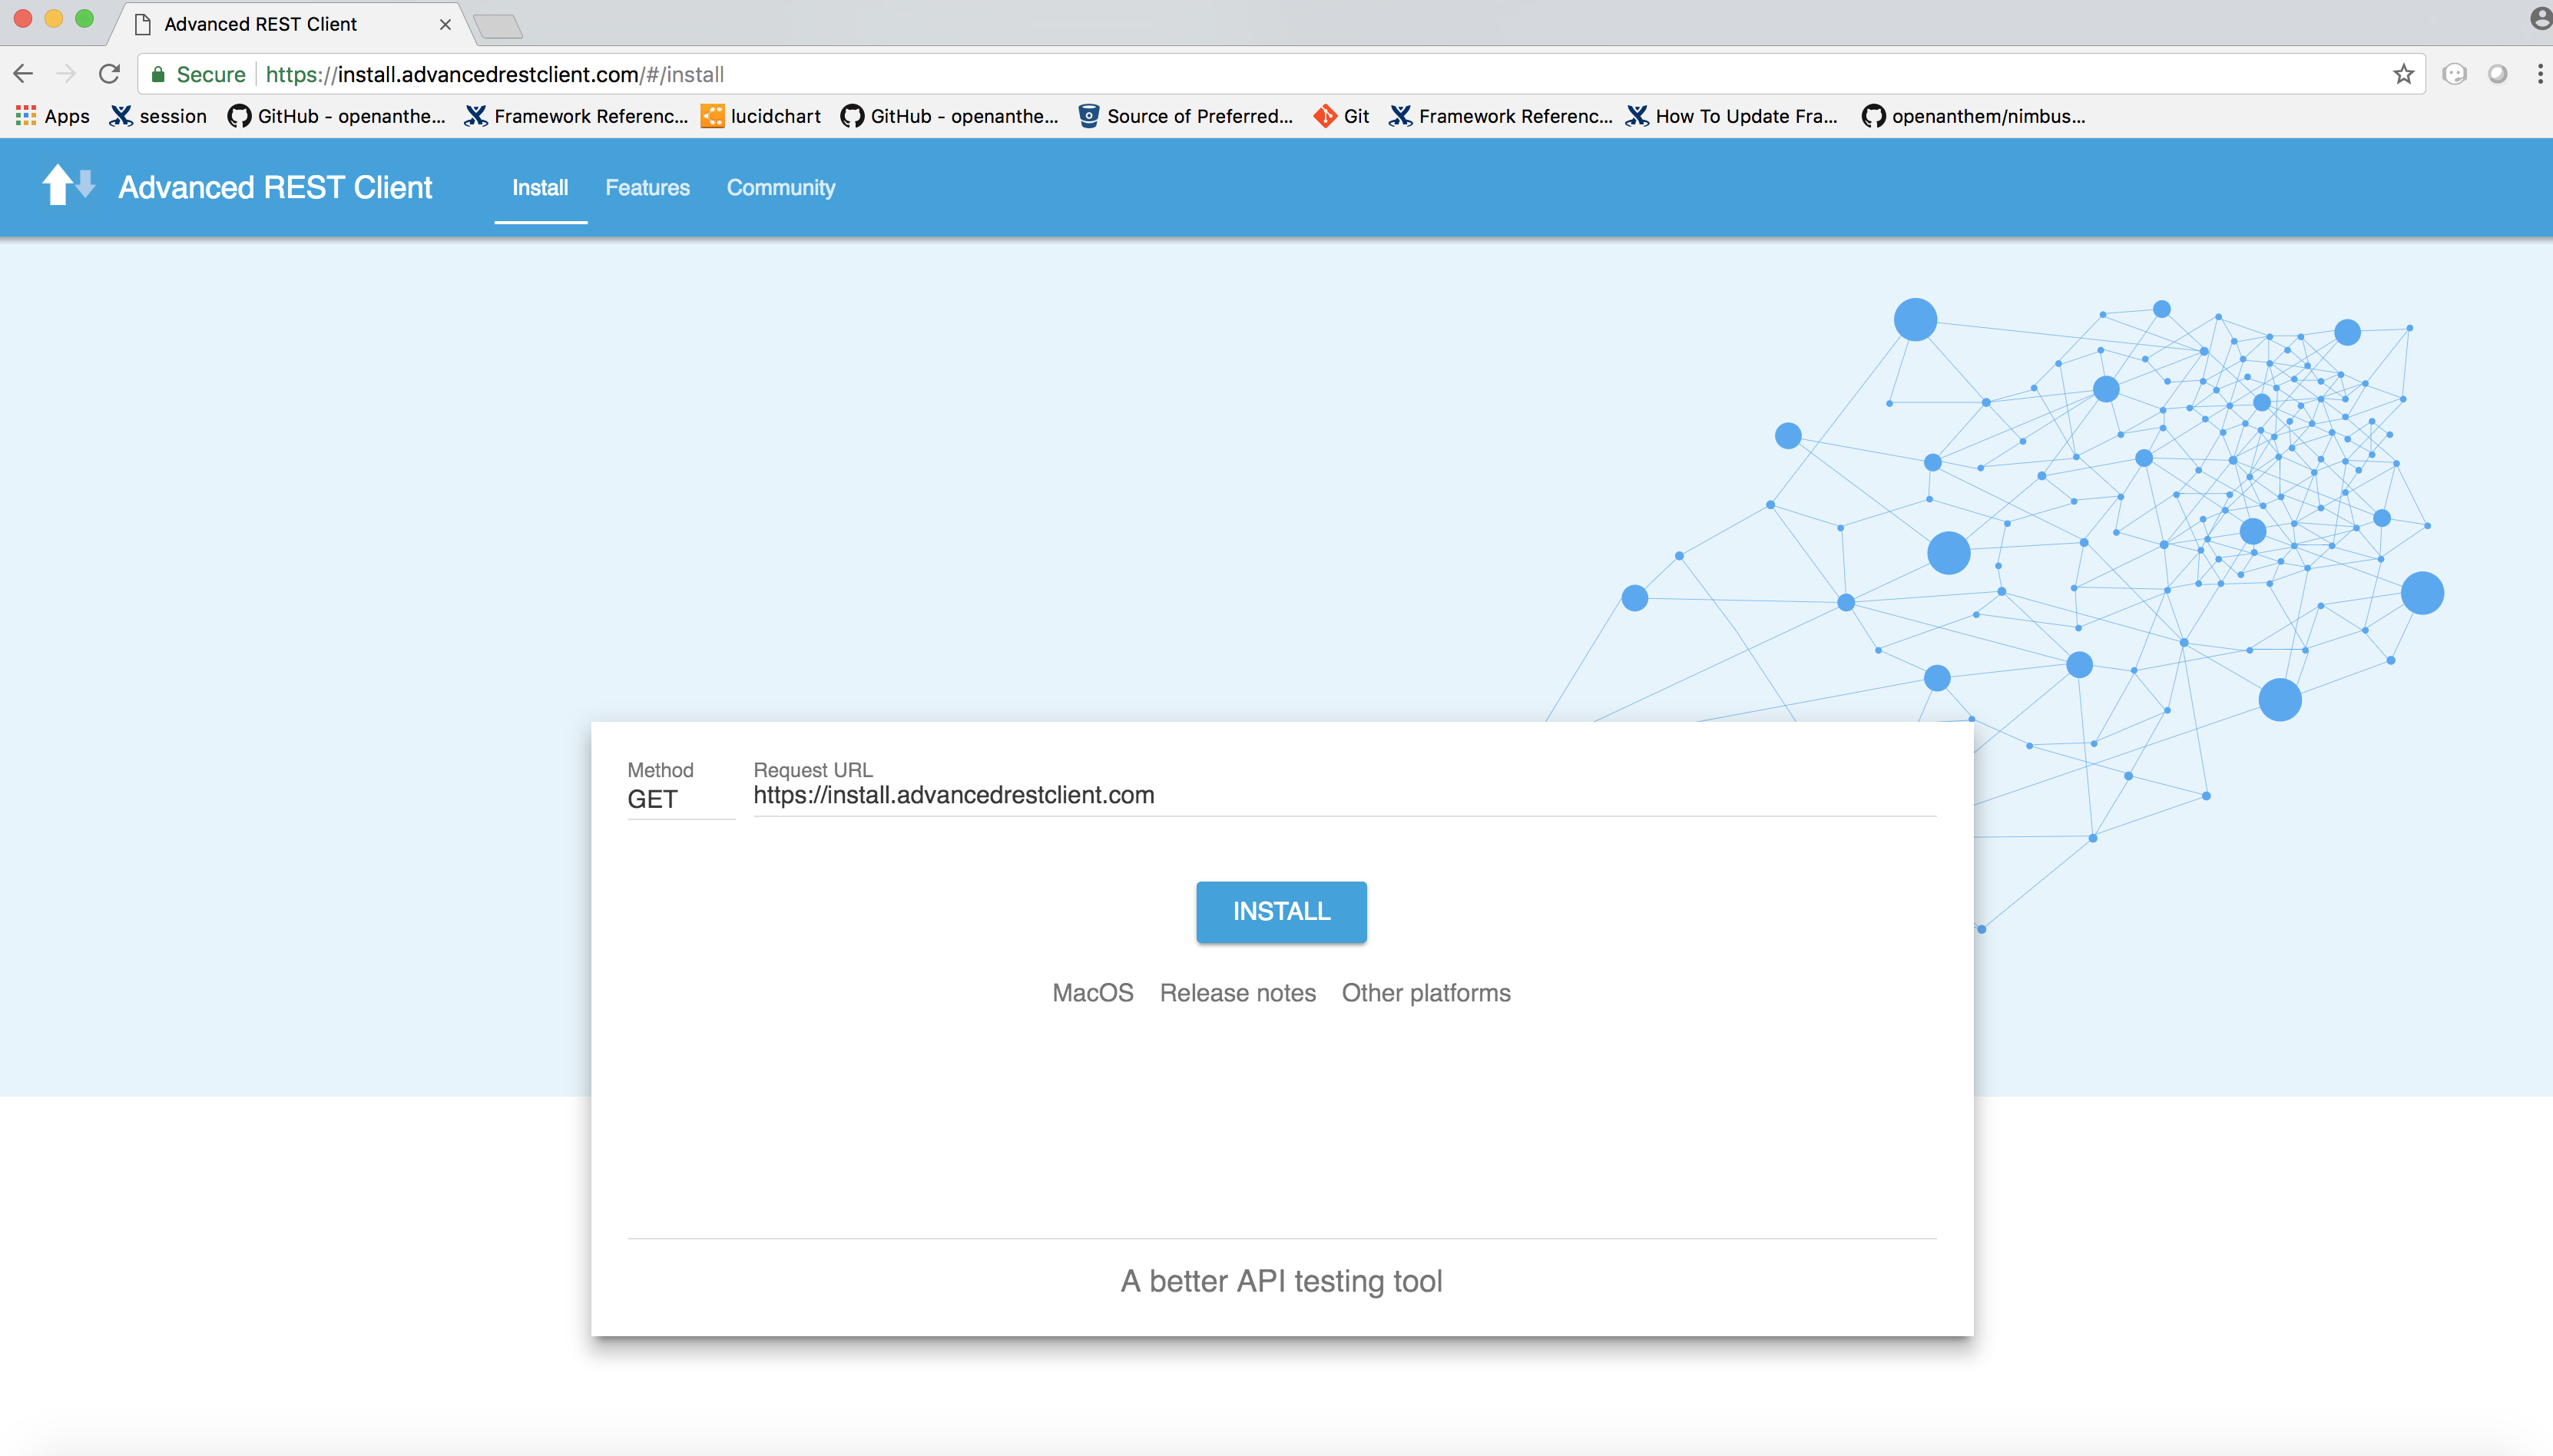Click the Secure padlock site info
The width and height of the screenshot is (2553, 1456).
[x=197, y=74]
